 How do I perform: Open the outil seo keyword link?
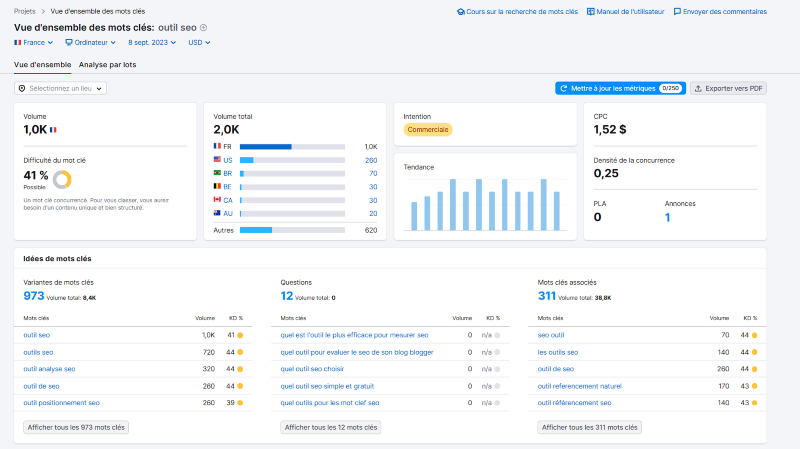(x=37, y=335)
